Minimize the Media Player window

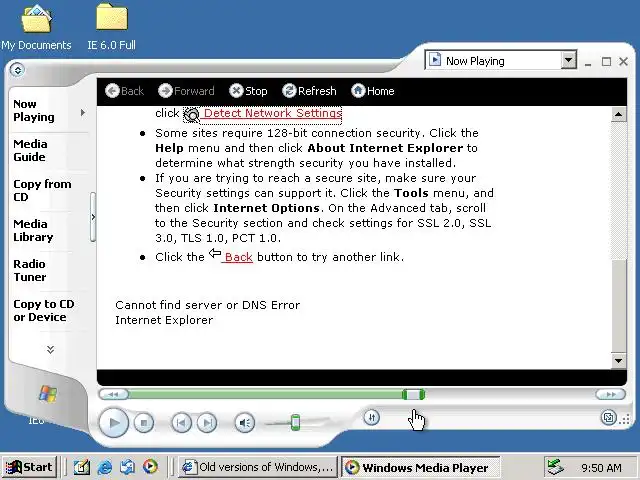(x=588, y=62)
